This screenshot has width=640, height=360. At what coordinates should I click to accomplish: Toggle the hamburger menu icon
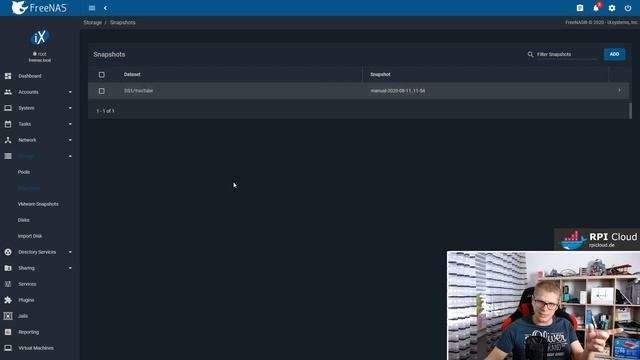pos(92,8)
